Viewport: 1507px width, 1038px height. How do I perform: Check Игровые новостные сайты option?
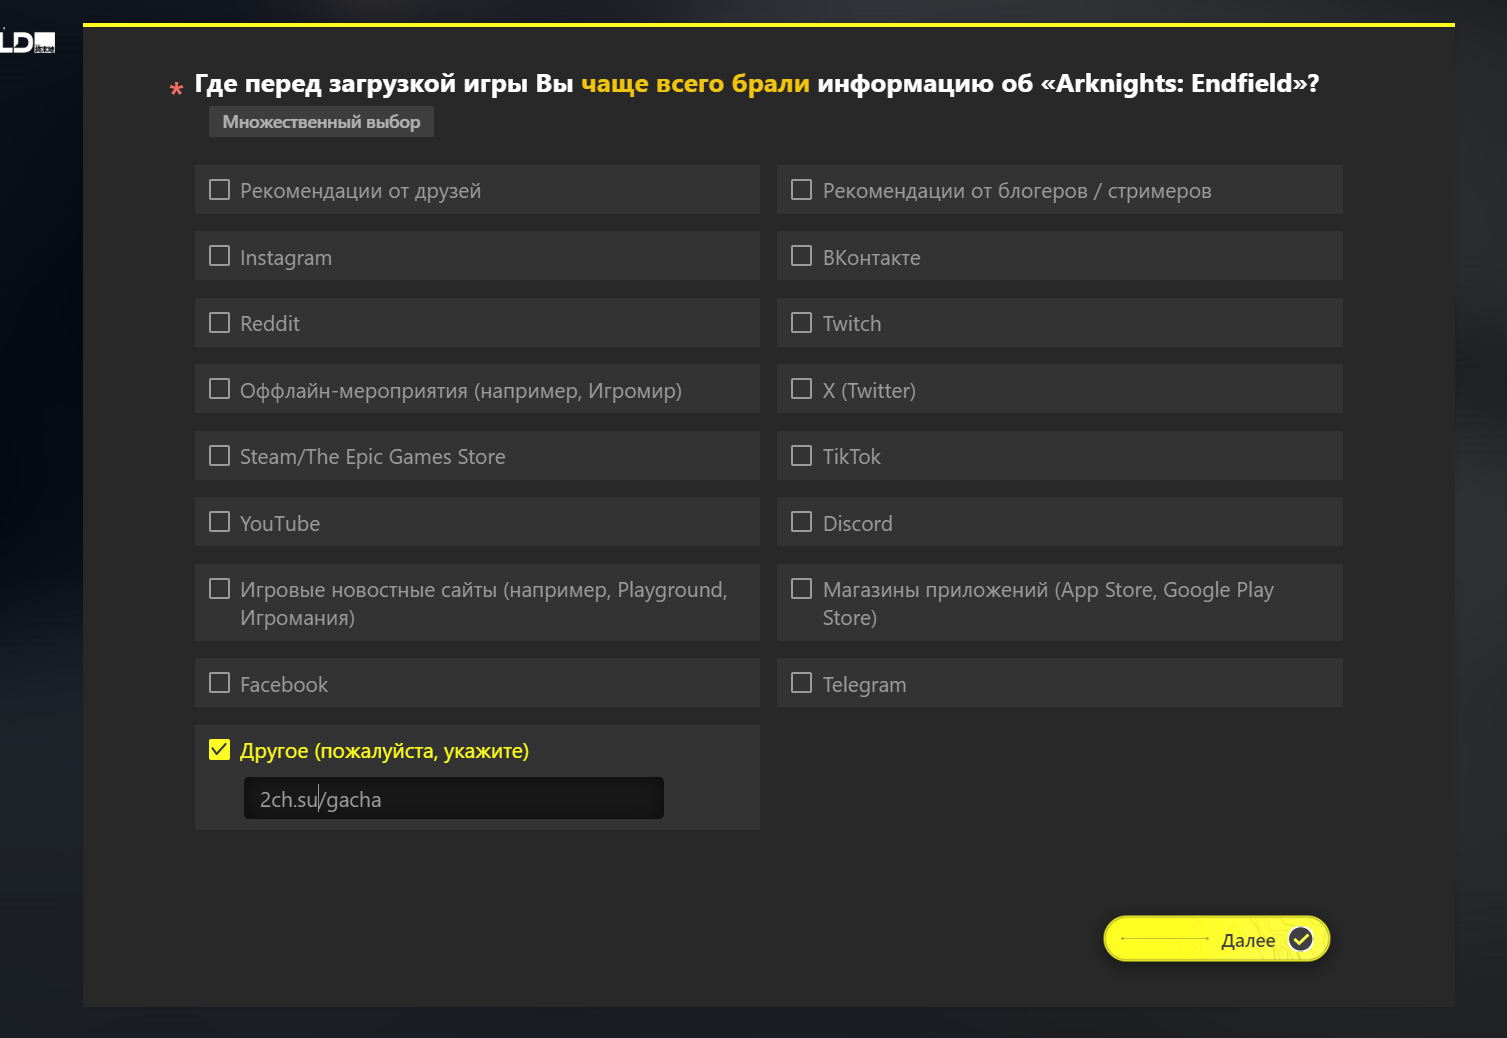click(x=219, y=589)
